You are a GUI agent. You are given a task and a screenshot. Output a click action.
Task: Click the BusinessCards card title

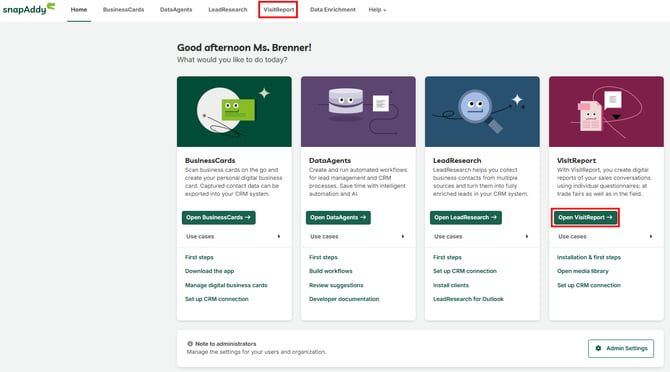pos(210,161)
